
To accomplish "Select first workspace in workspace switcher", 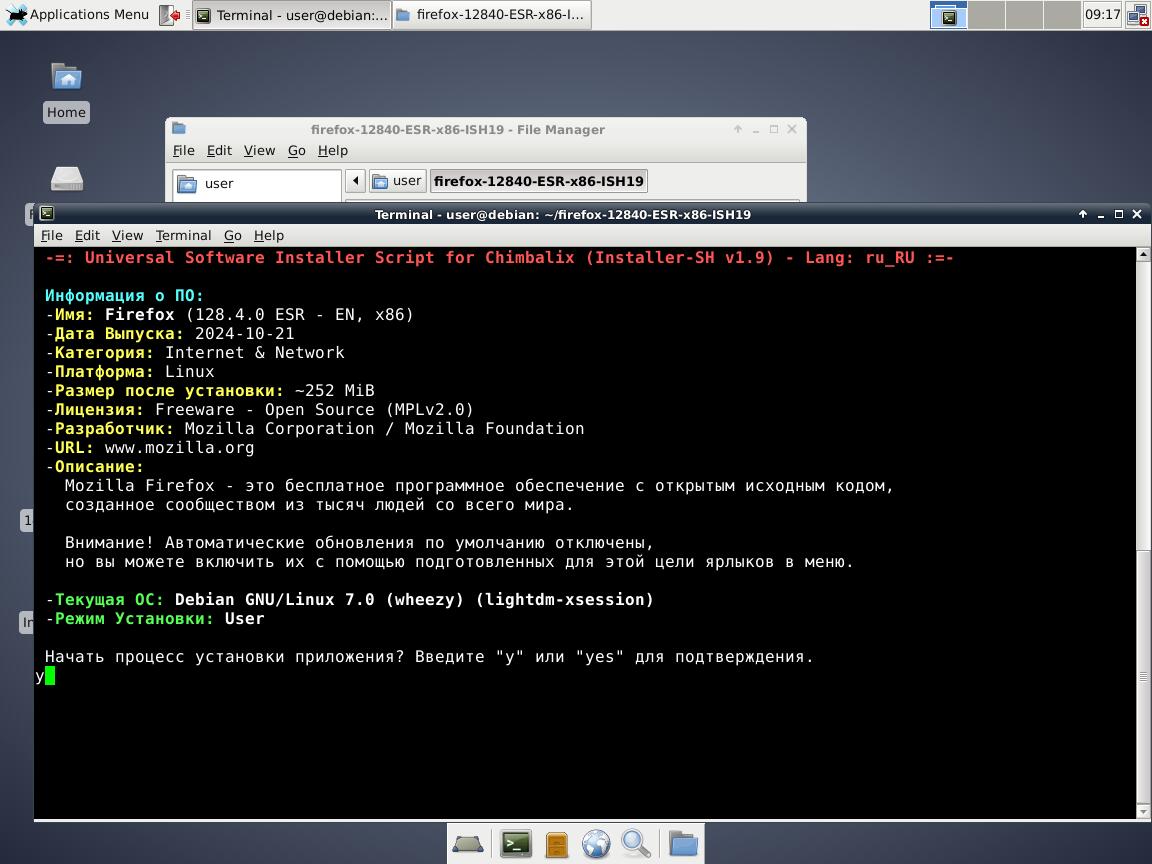I will 948,15.
